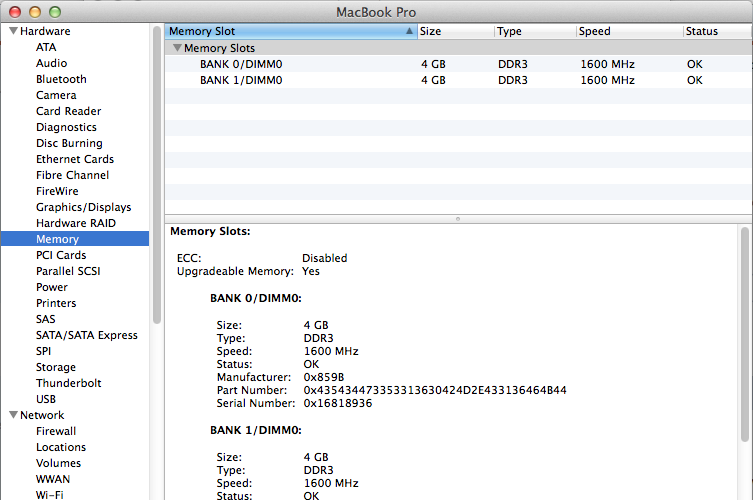Select PCI Cards in the sidebar

[x=61, y=255]
